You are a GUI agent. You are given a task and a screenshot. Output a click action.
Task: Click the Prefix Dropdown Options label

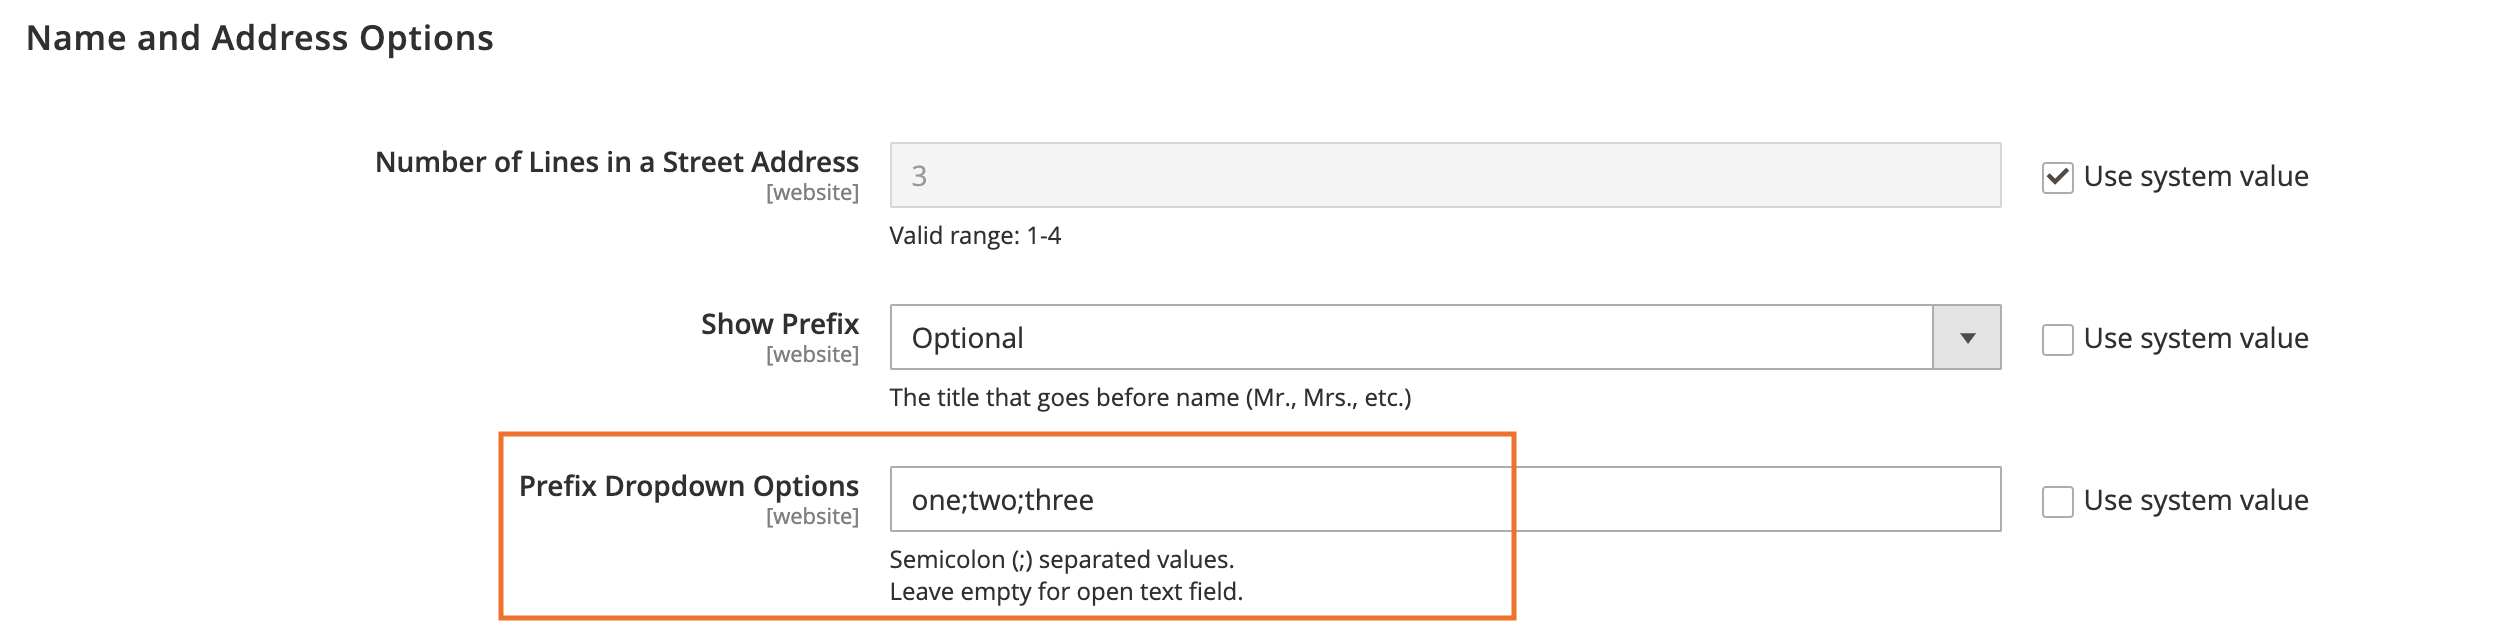coord(689,487)
